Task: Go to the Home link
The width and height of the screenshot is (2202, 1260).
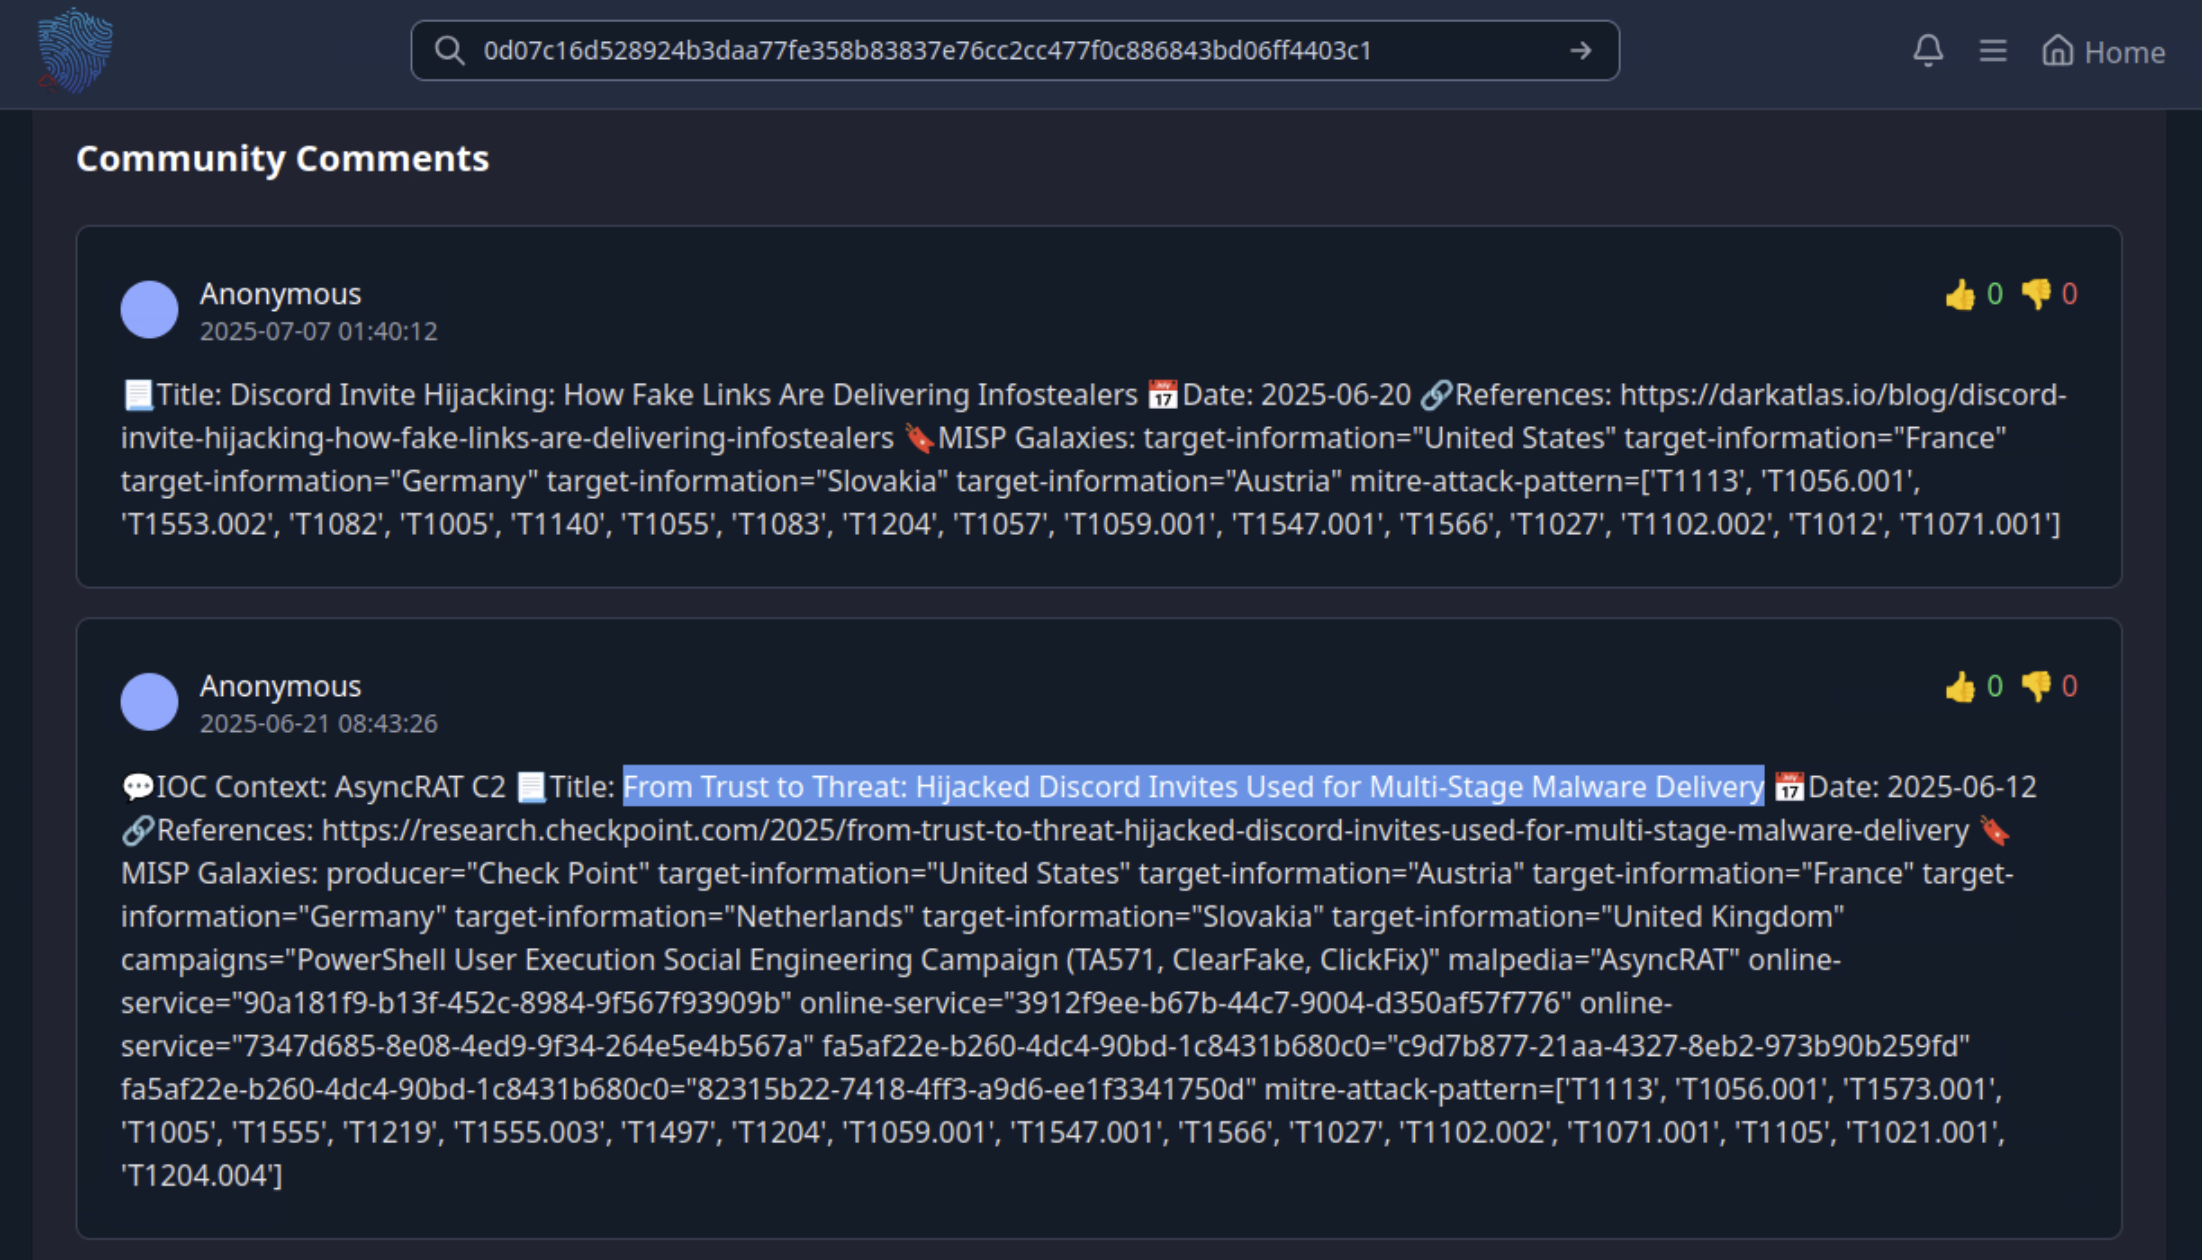Action: coord(2103,51)
